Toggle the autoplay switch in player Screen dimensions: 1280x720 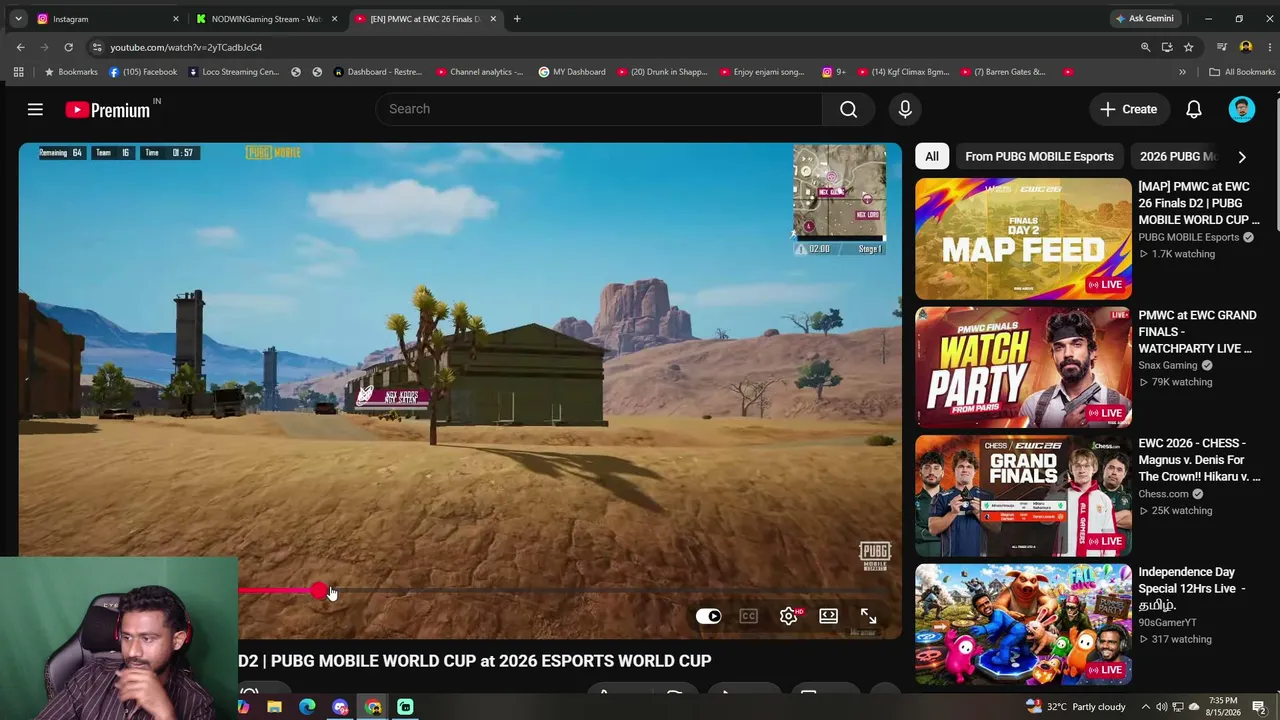708,616
